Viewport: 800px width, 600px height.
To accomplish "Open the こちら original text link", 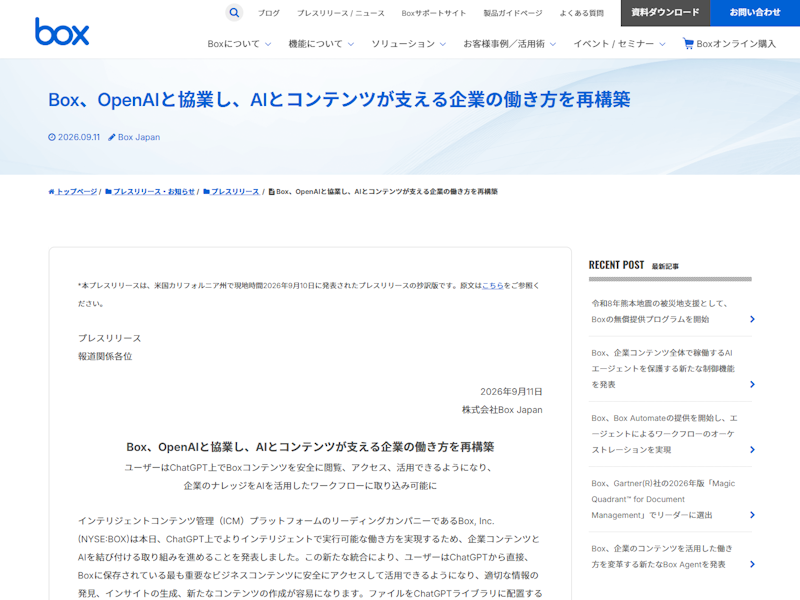I will 492,286.
